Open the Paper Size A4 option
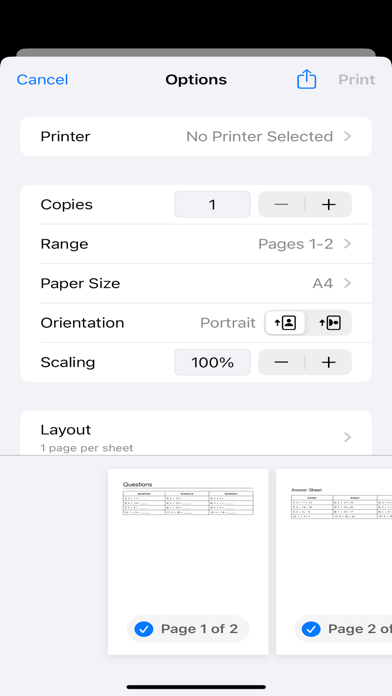Viewport: 392px width, 696px height. click(196, 283)
